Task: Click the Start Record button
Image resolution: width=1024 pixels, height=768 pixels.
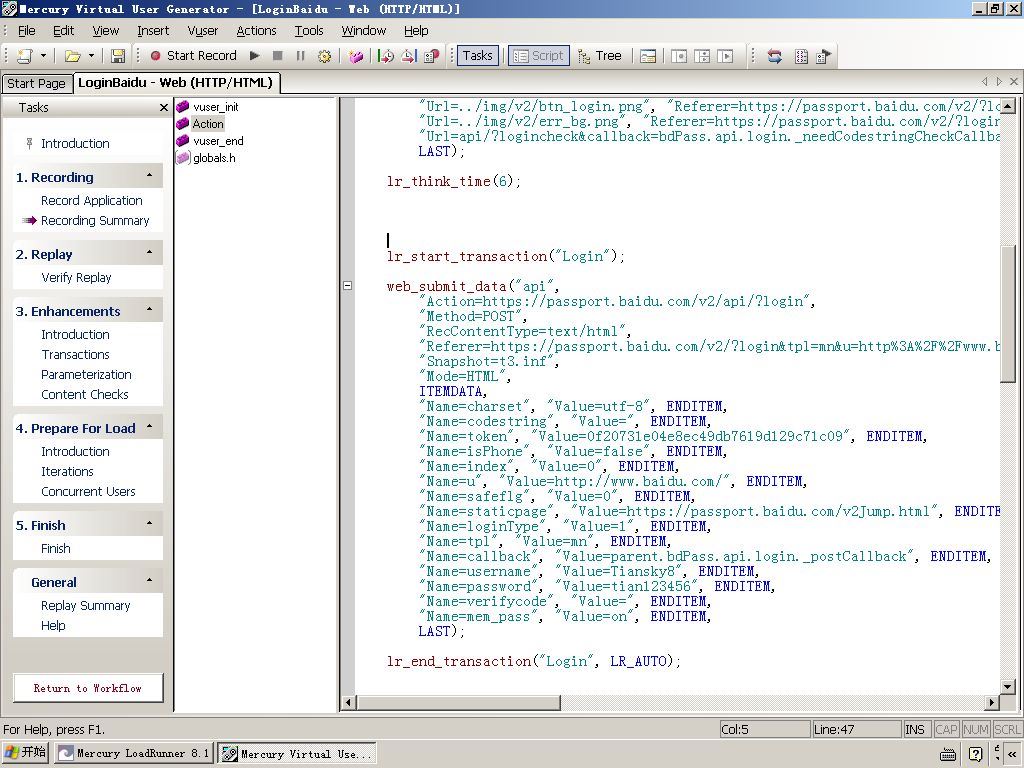Action: [193, 56]
